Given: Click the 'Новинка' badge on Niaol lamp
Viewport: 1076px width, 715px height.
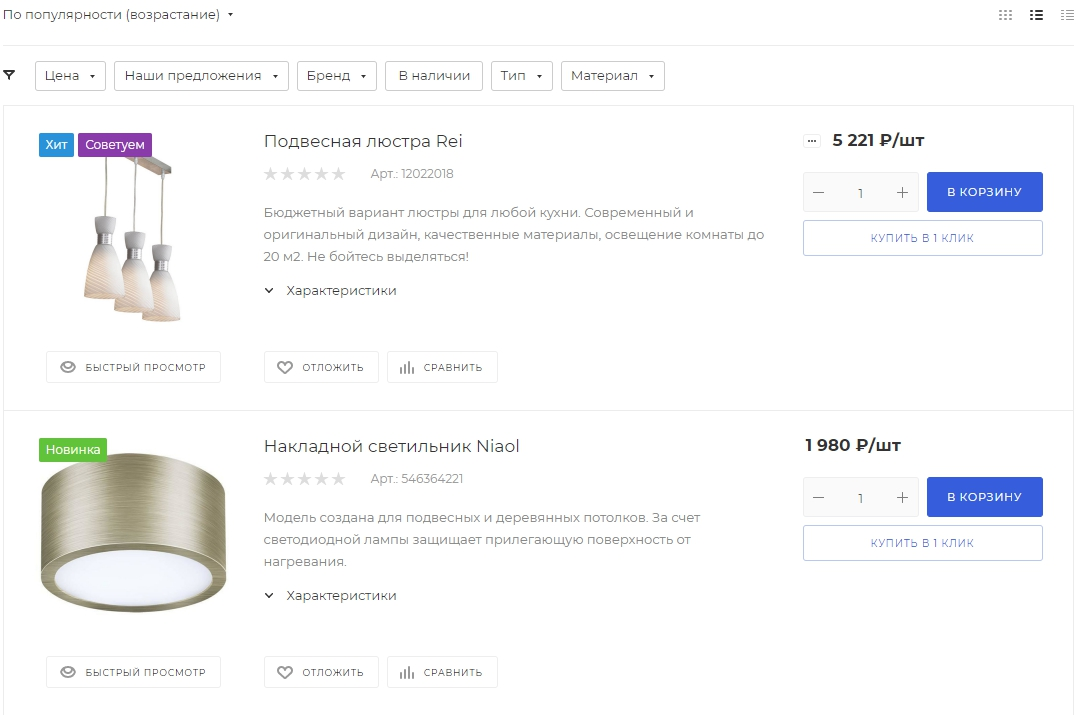Looking at the screenshot, I should (x=72, y=449).
